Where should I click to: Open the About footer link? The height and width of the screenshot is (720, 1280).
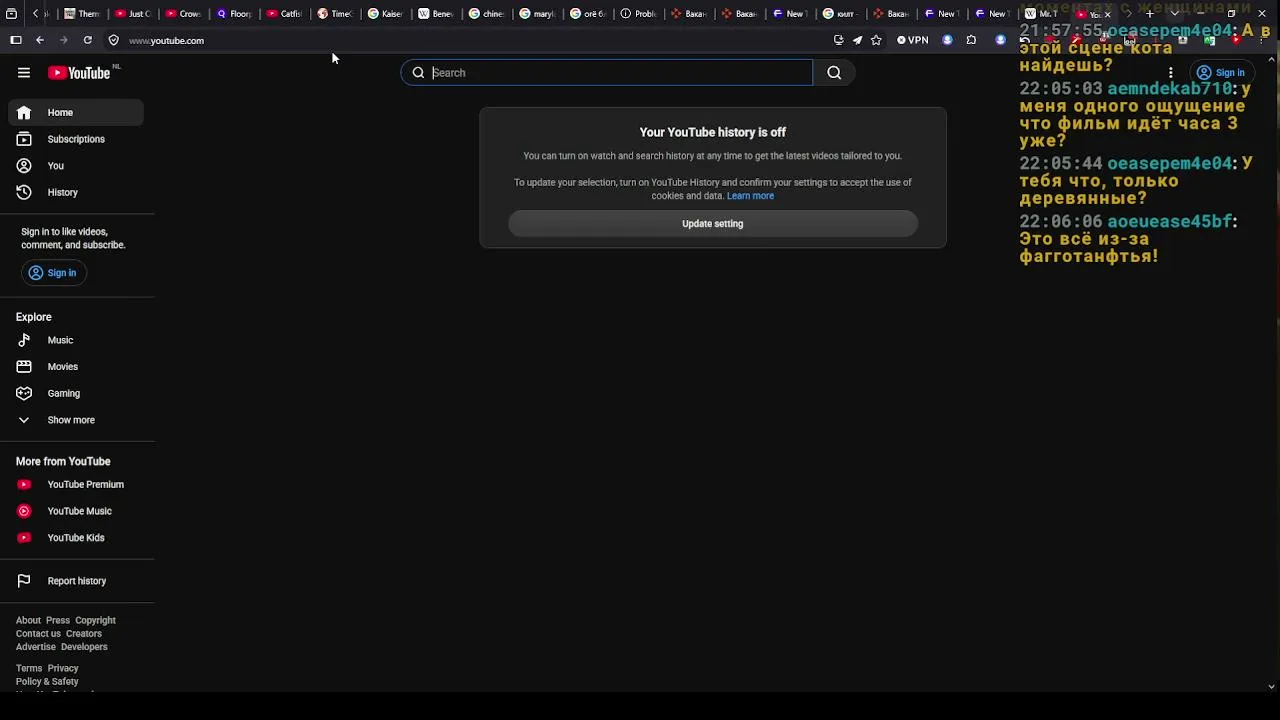[28, 621]
